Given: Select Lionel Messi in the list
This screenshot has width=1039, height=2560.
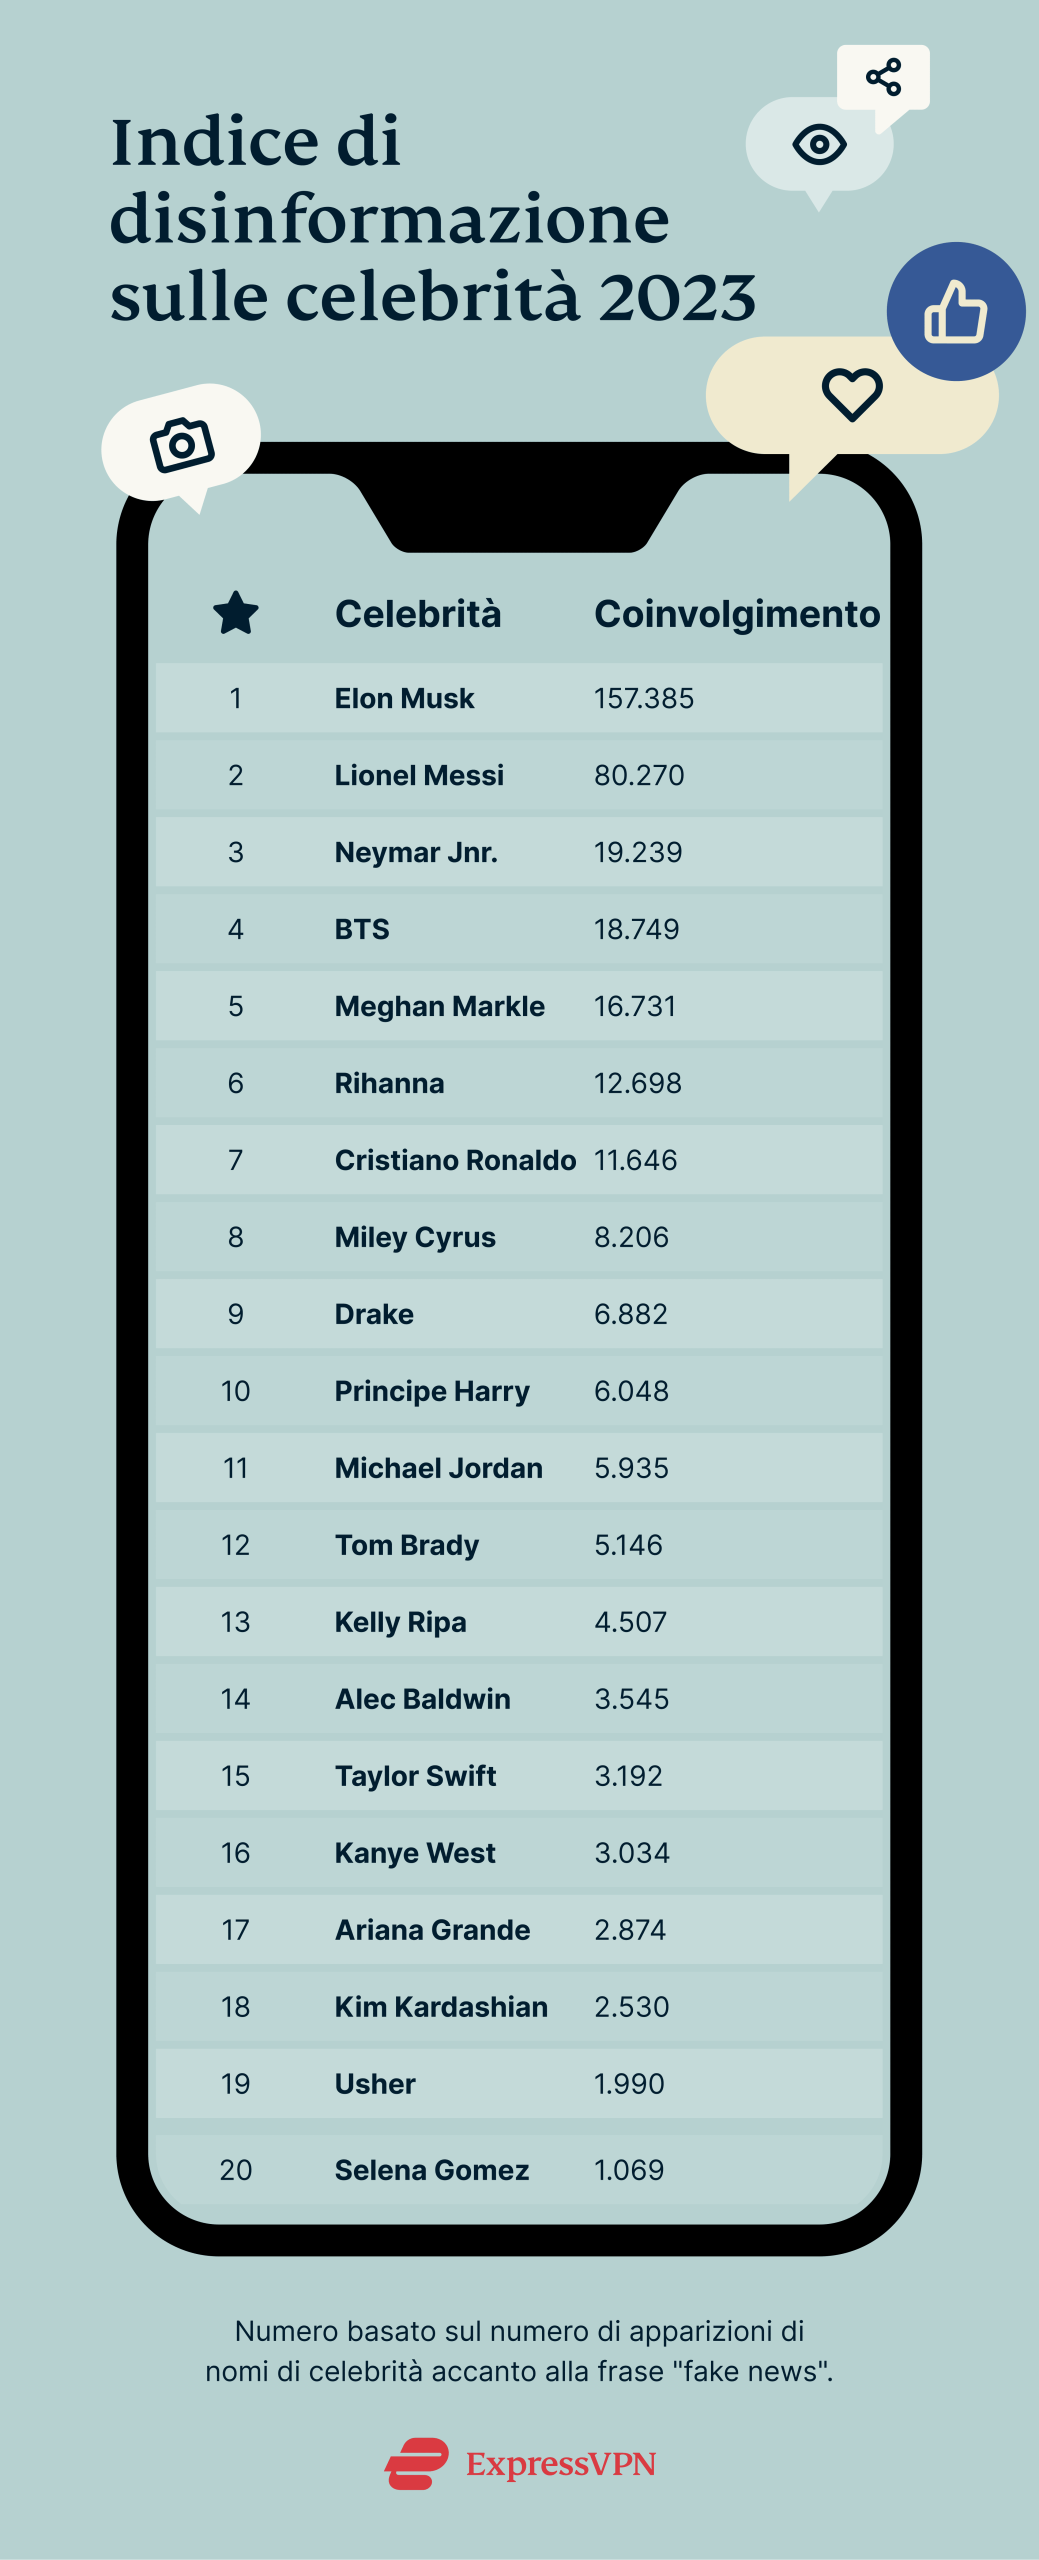Looking at the screenshot, I should (419, 775).
